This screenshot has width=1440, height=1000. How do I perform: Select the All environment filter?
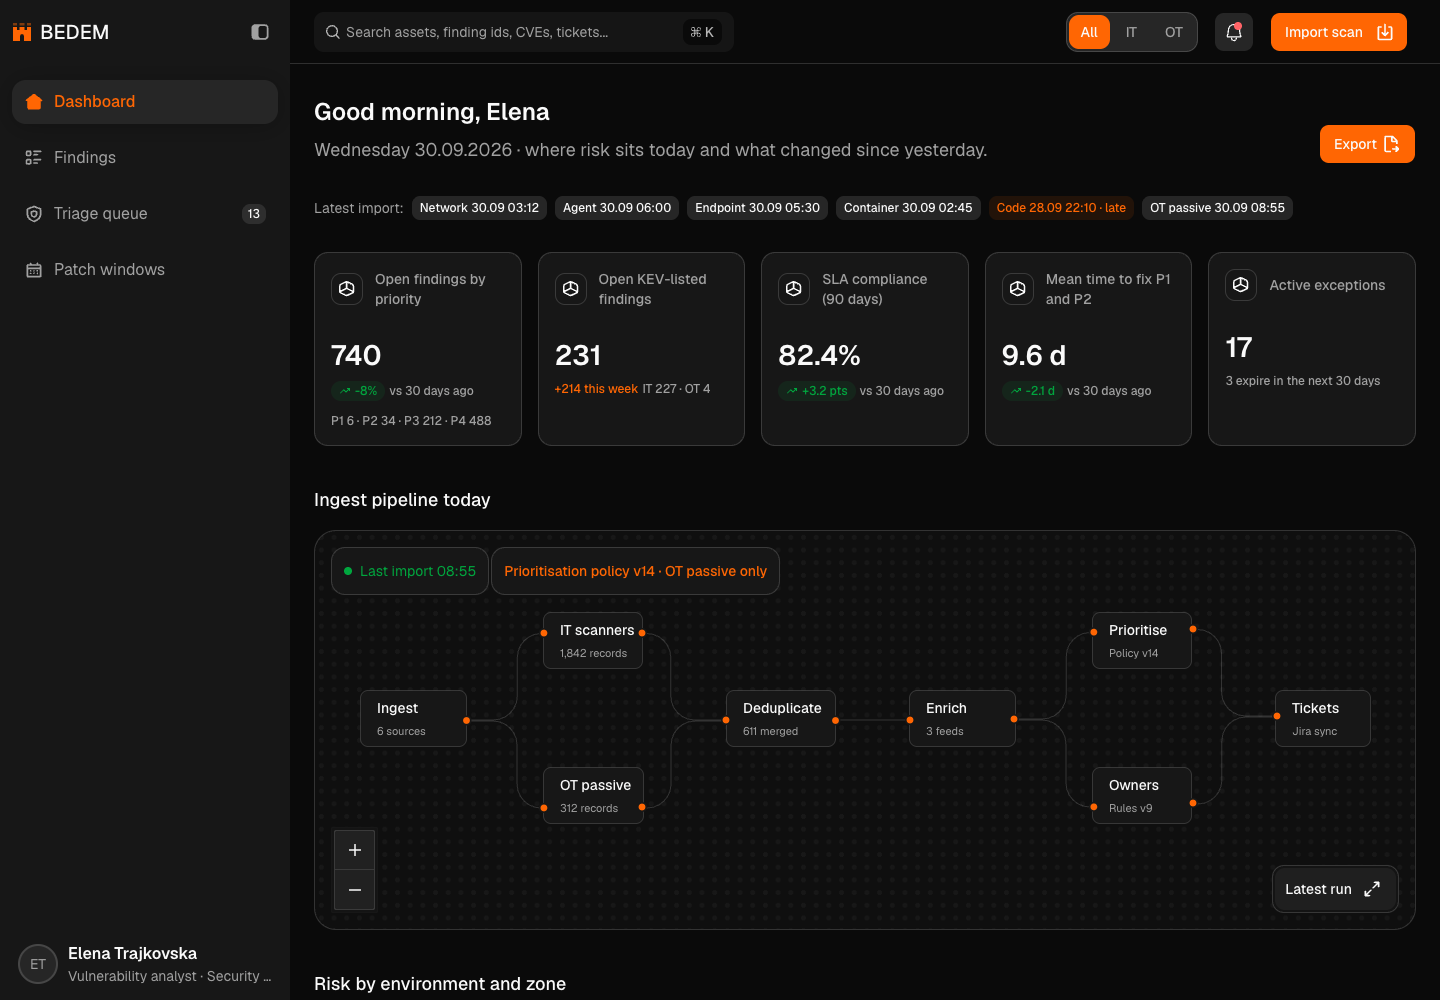[1089, 32]
